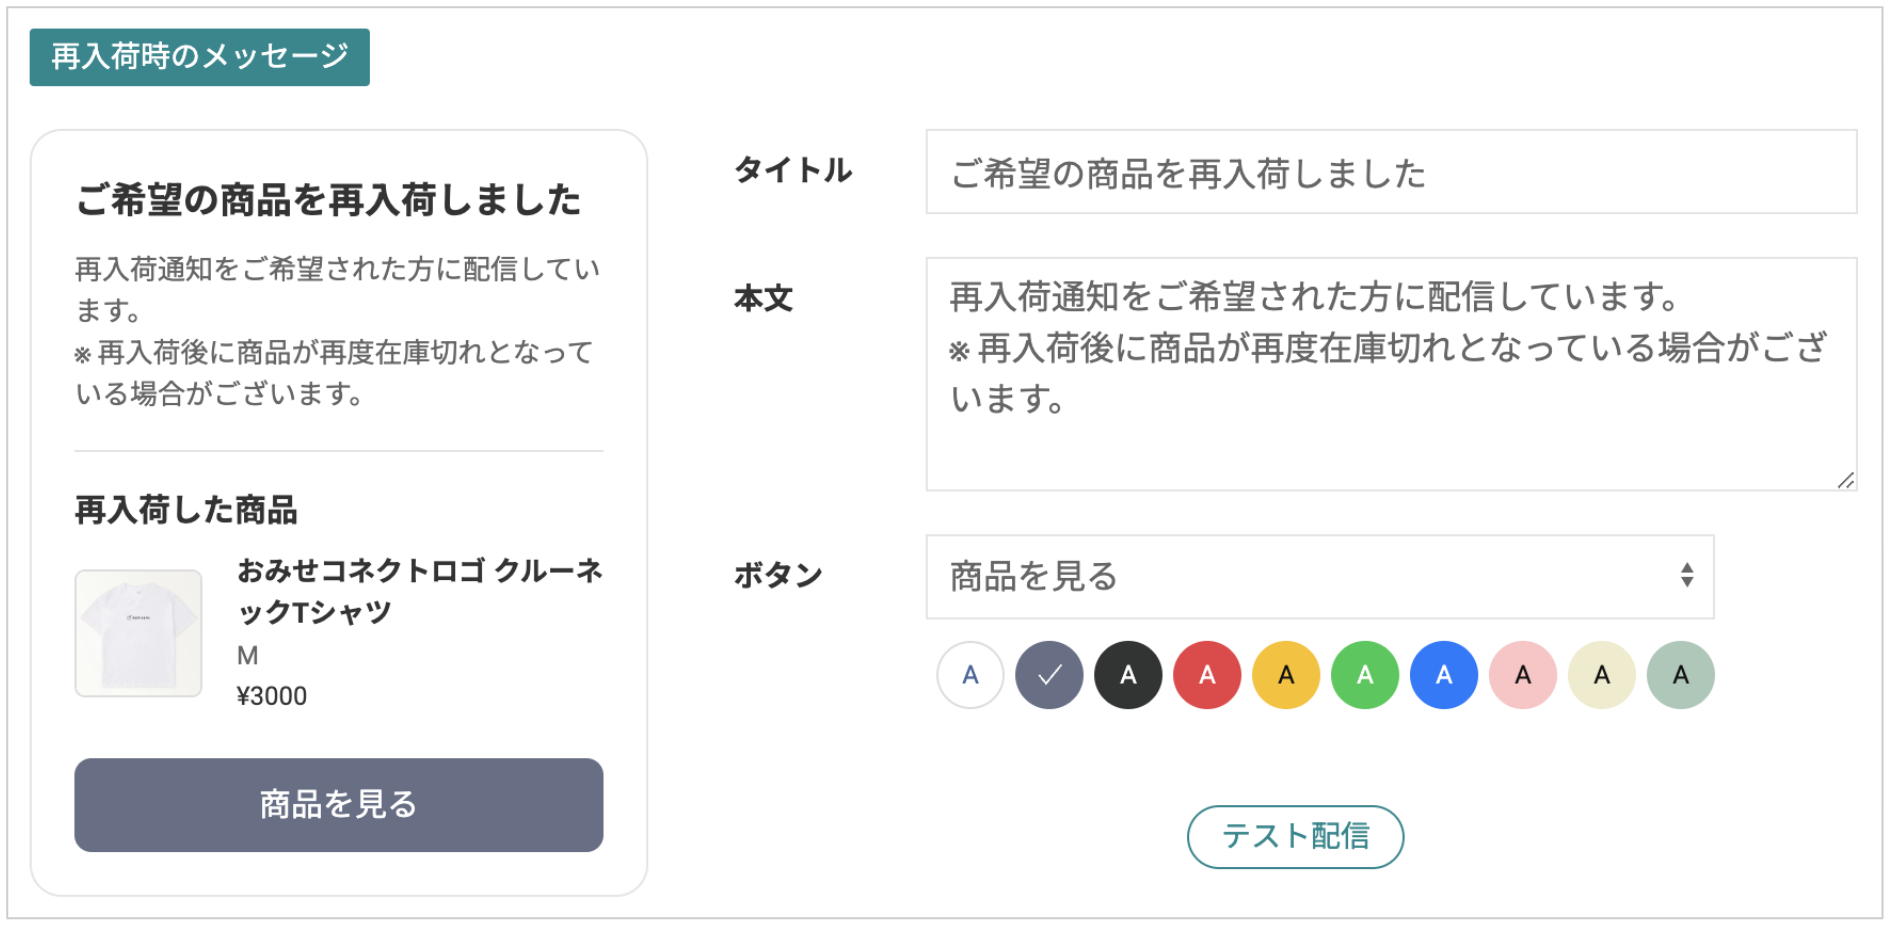Pick the yellow button color swatch
Viewport: 1894px width, 930px height.
[1286, 675]
